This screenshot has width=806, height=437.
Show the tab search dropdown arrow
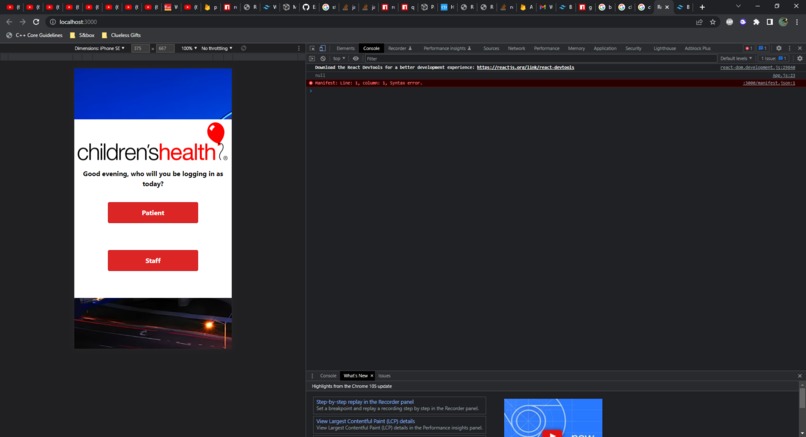coord(738,7)
